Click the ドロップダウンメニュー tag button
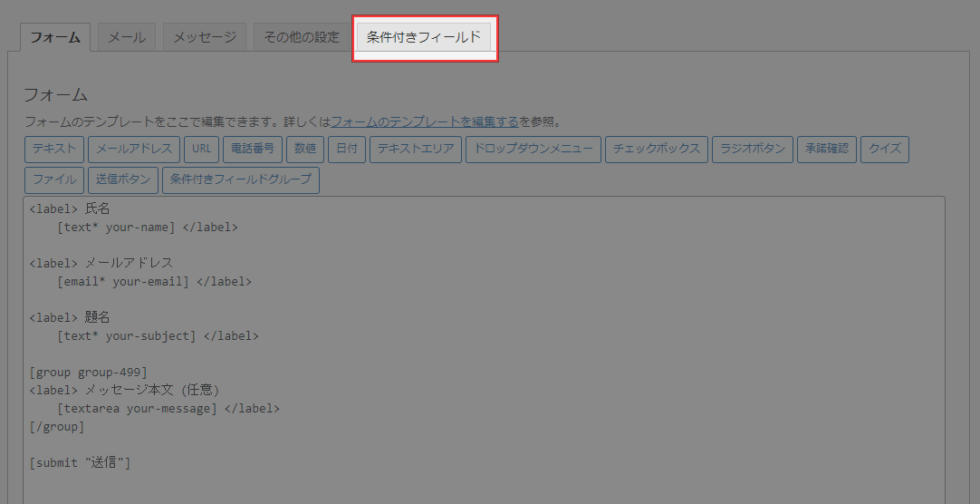The height and width of the screenshot is (504, 980). 534,149
